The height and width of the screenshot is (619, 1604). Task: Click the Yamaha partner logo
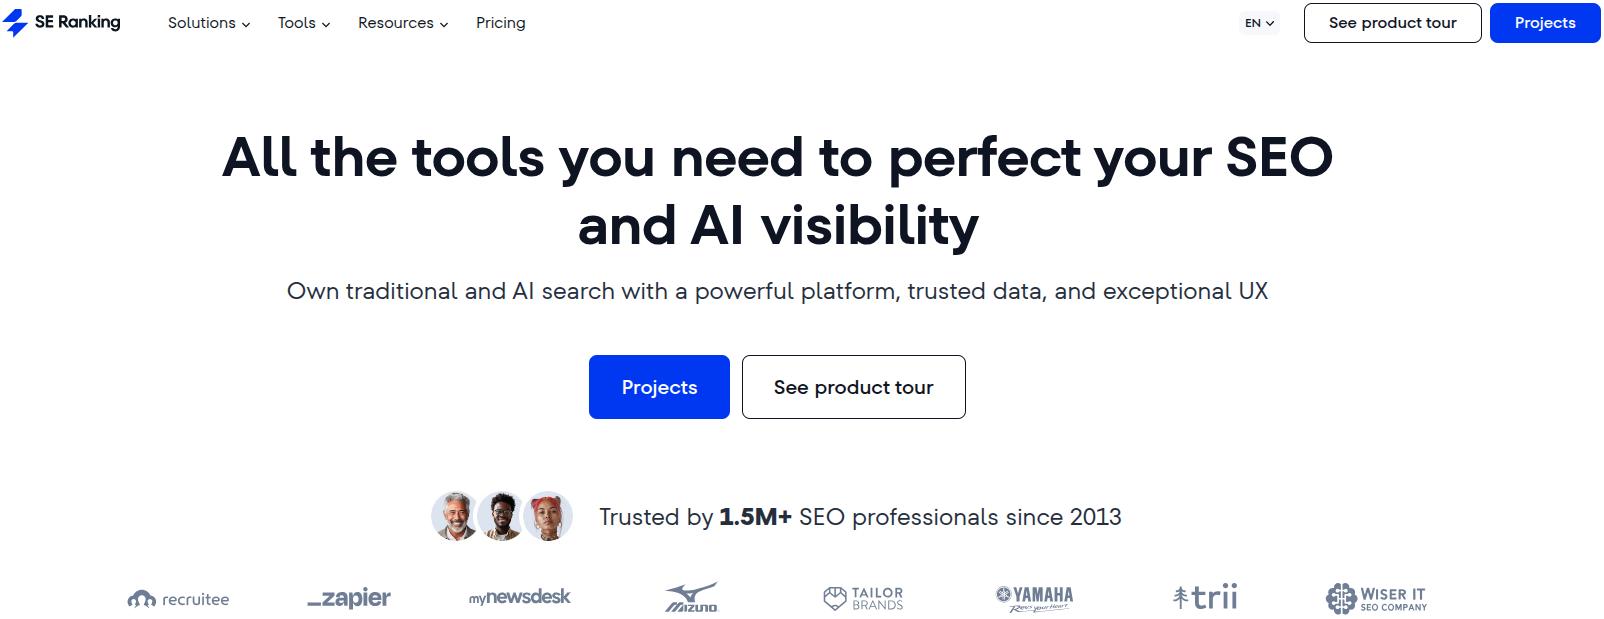tap(1033, 597)
